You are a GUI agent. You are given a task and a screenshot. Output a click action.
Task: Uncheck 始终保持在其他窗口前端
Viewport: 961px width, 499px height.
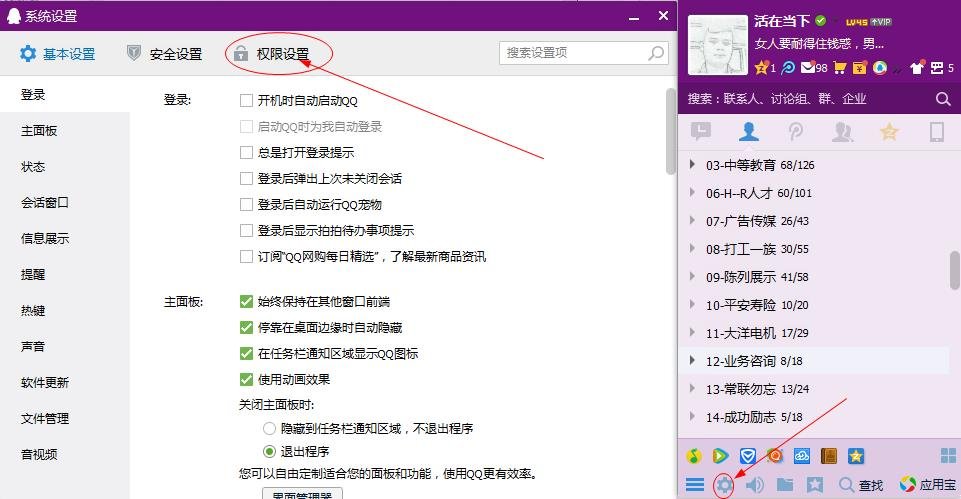click(x=246, y=302)
